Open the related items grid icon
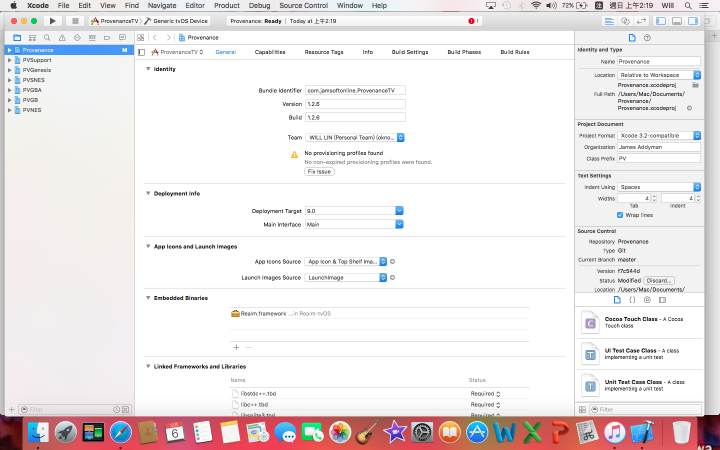720x450 pixels. (141, 38)
